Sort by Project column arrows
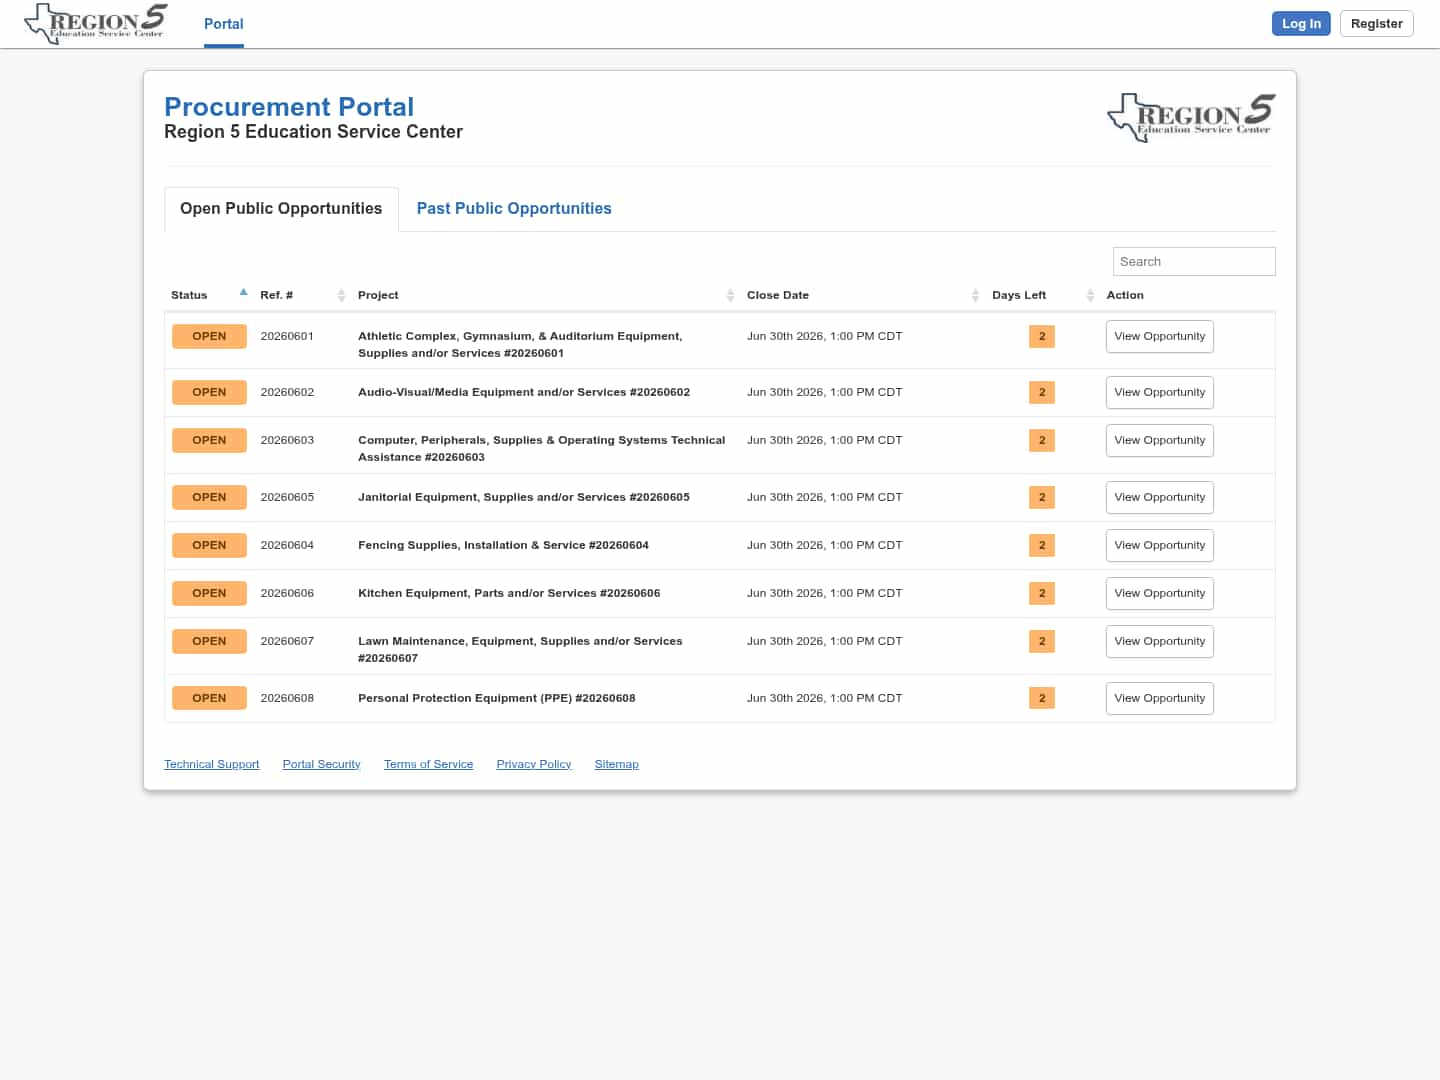 pos(730,295)
